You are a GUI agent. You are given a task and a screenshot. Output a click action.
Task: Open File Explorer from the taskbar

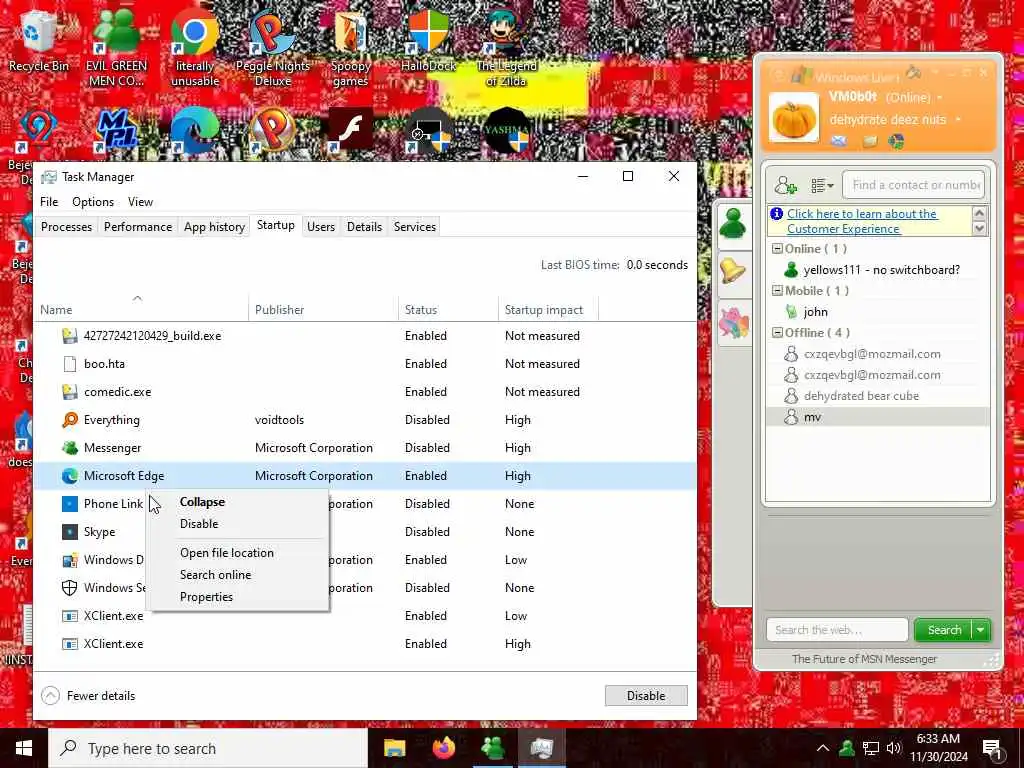tap(394, 748)
